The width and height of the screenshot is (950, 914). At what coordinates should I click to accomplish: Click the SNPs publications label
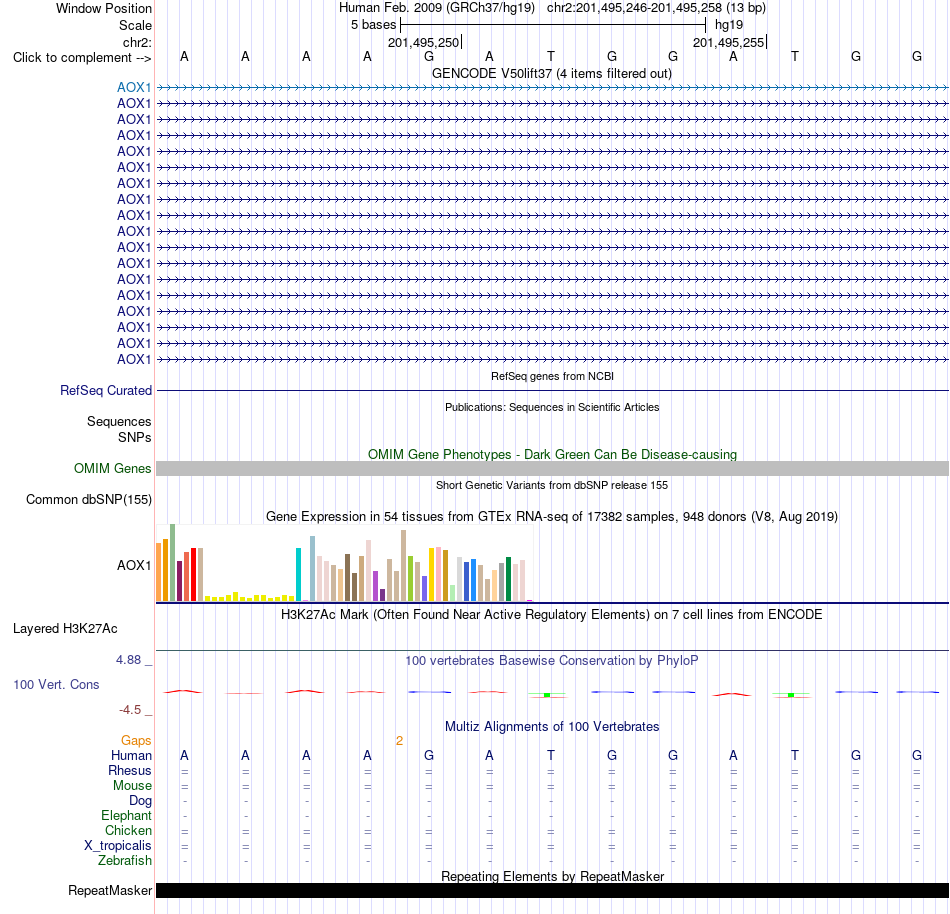coord(135,437)
